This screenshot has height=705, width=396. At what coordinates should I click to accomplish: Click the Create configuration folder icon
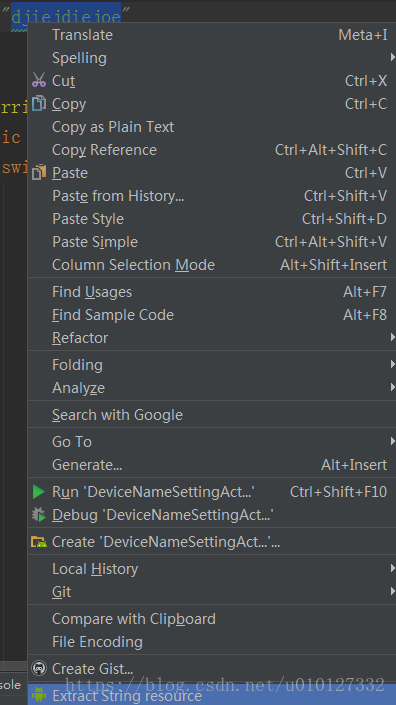(x=39, y=542)
